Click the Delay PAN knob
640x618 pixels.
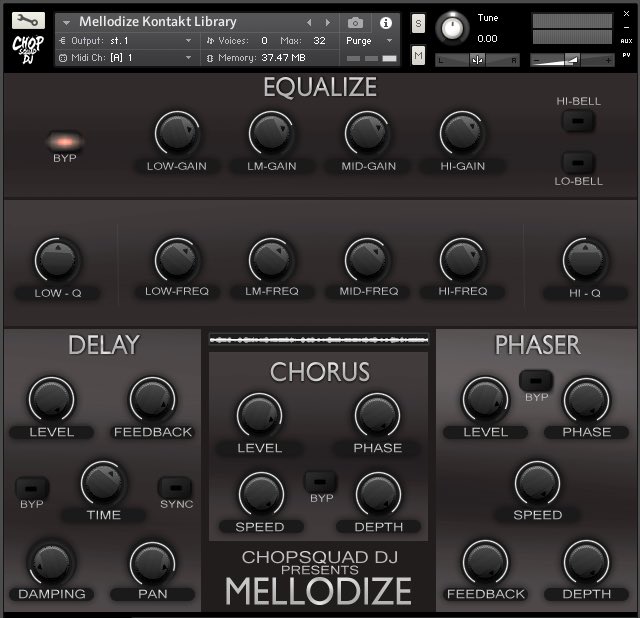pyautogui.click(x=153, y=564)
